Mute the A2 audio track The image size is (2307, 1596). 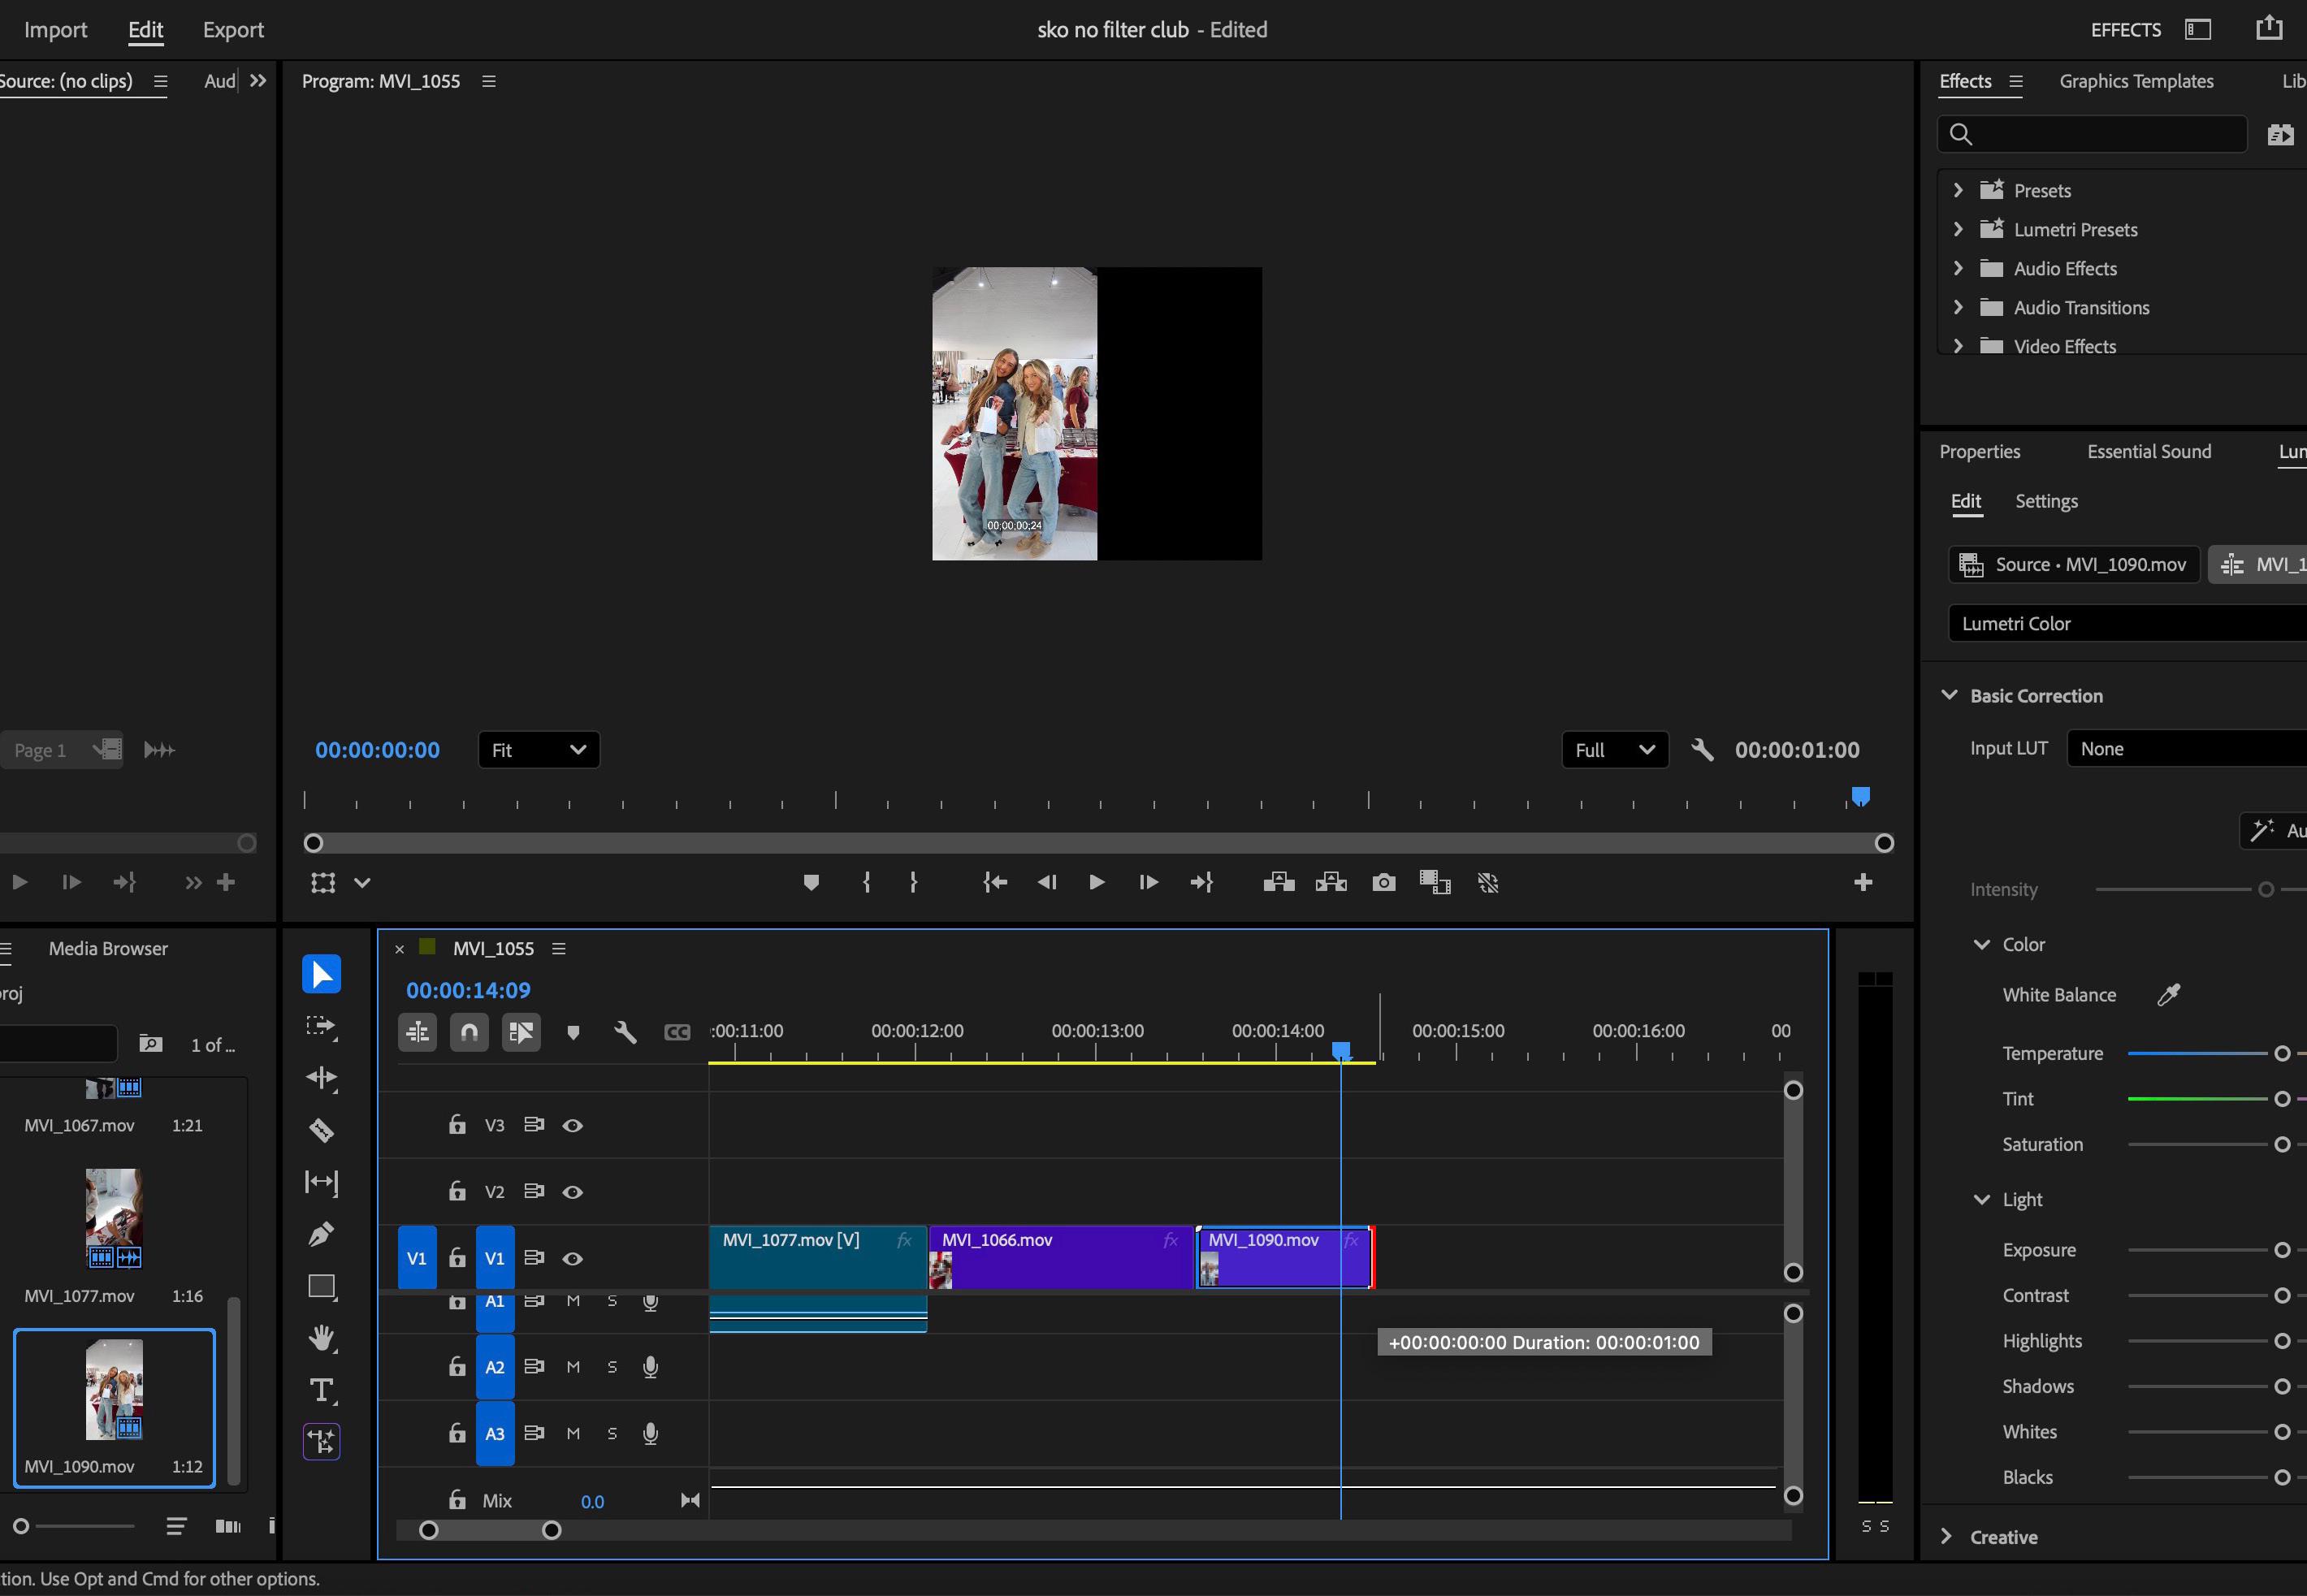573,1367
